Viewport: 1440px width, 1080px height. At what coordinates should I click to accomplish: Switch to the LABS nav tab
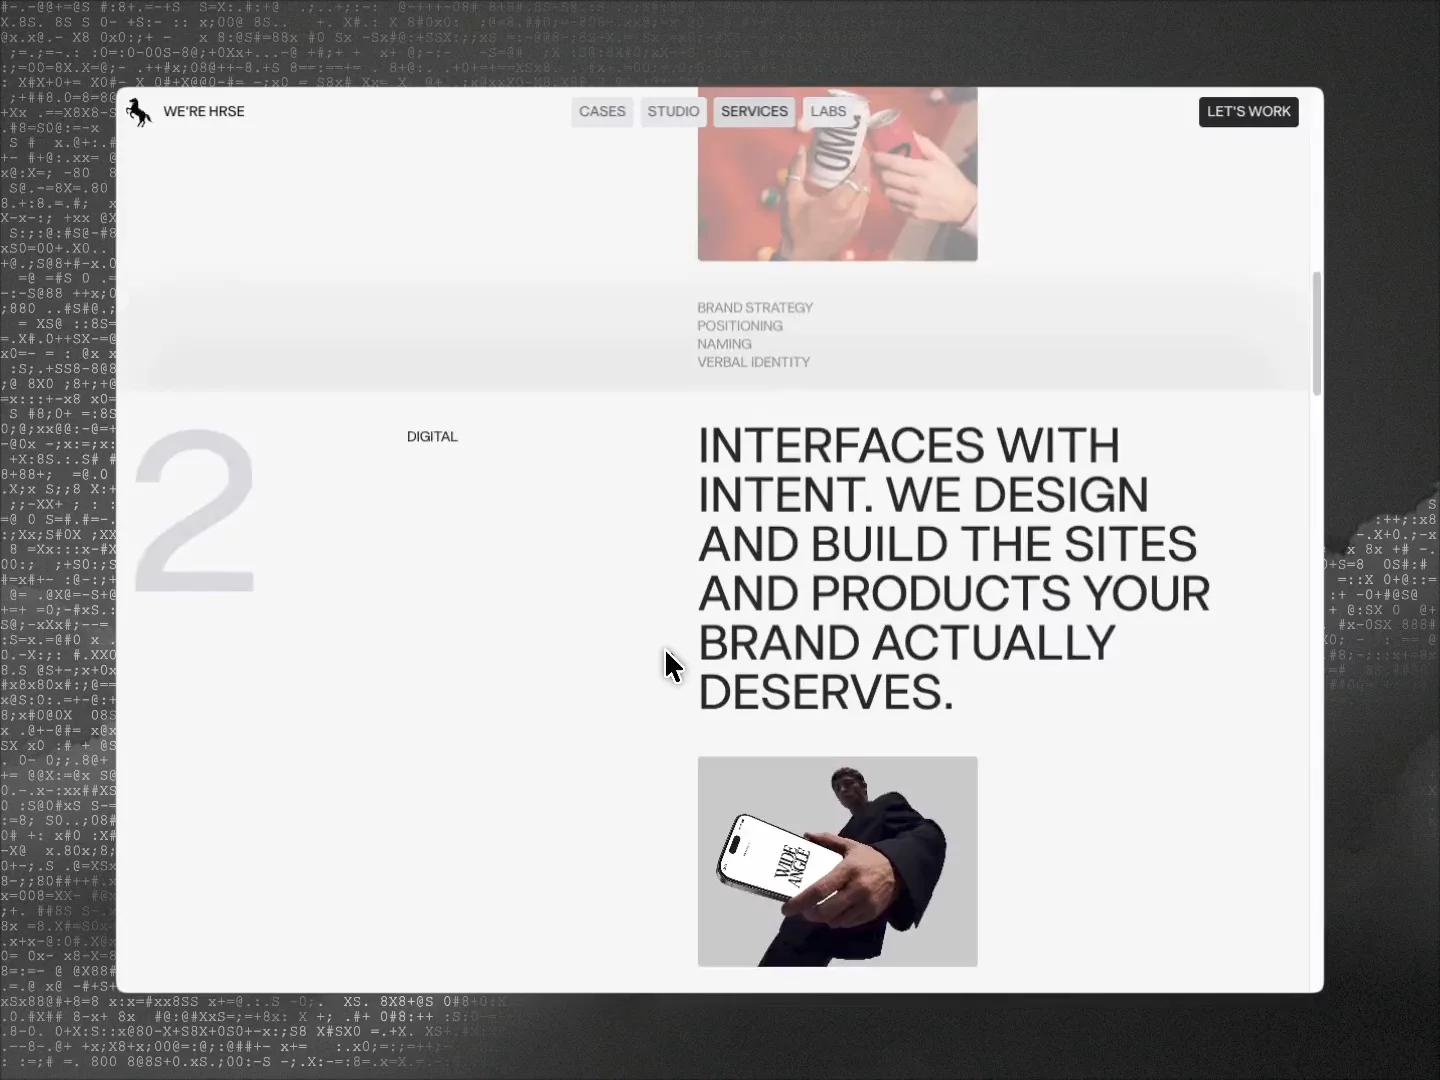(x=828, y=112)
